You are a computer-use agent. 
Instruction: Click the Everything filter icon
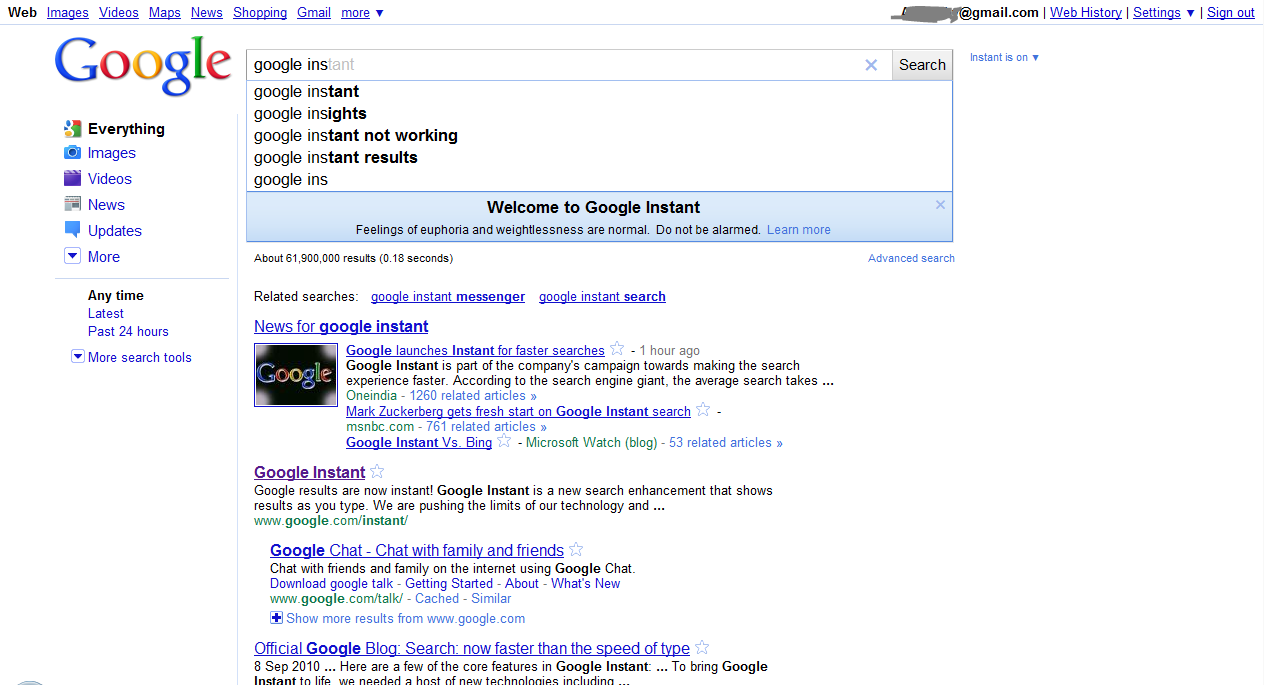pyautogui.click(x=72, y=129)
